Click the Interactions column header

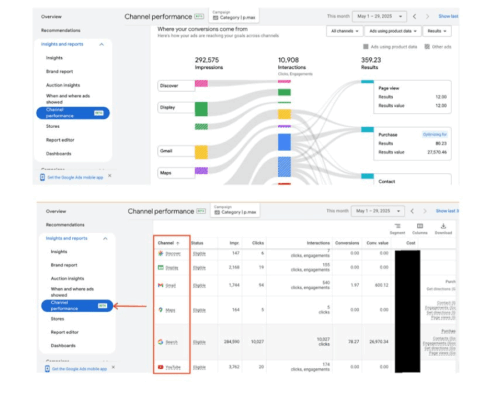(318, 243)
